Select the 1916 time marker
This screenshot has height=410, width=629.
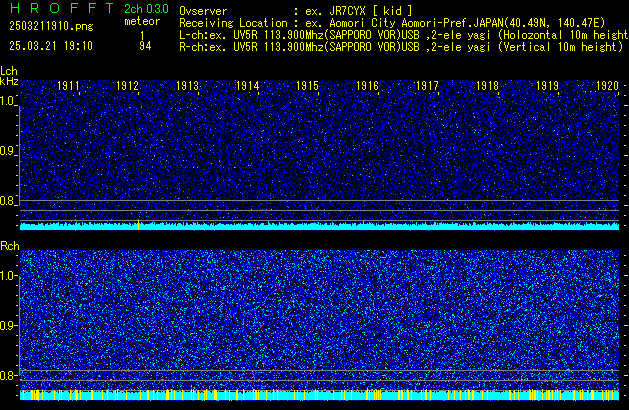pos(367,86)
